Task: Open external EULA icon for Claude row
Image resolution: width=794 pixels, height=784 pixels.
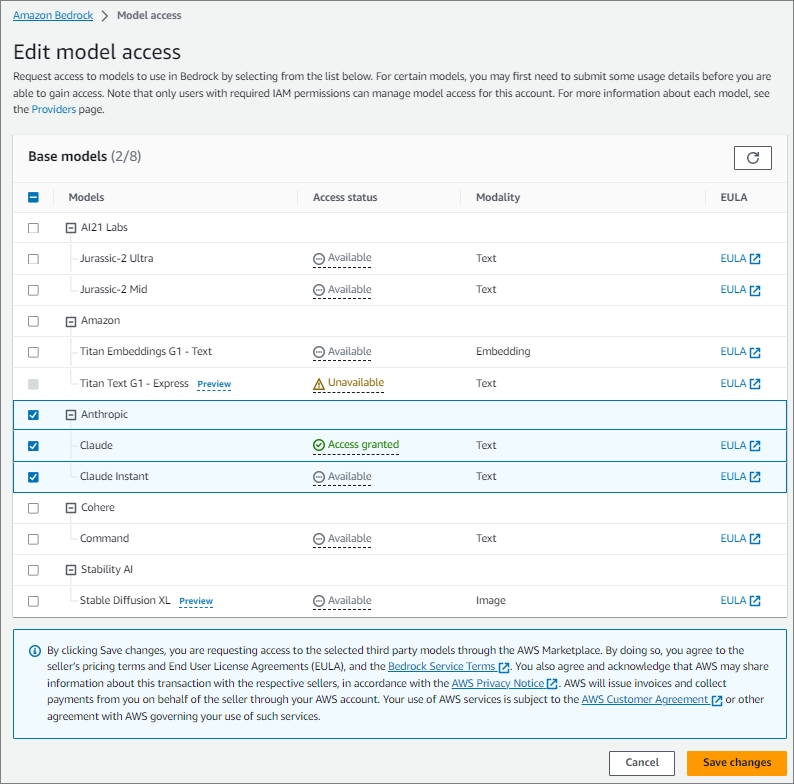Action: click(x=755, y=446)
